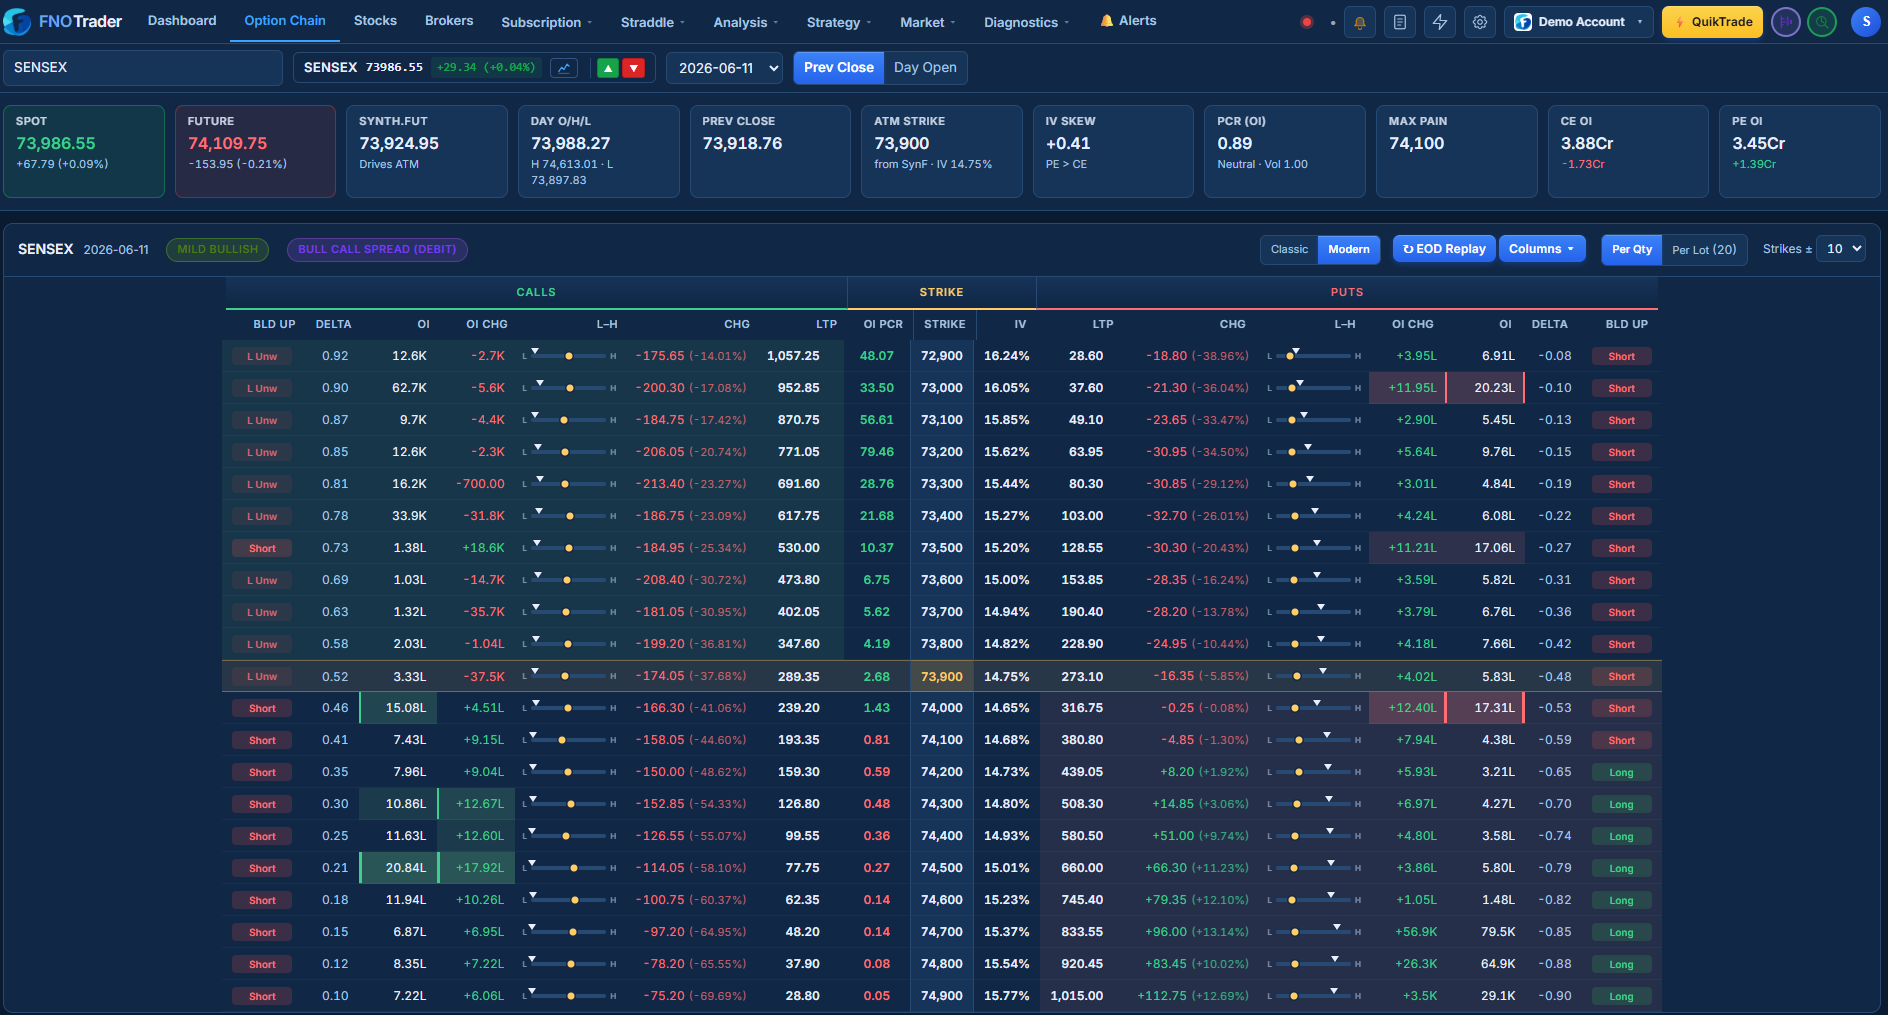Switch to Classic view
The height and width of the screenshot is (1015, 1888).
(1289, 249)
